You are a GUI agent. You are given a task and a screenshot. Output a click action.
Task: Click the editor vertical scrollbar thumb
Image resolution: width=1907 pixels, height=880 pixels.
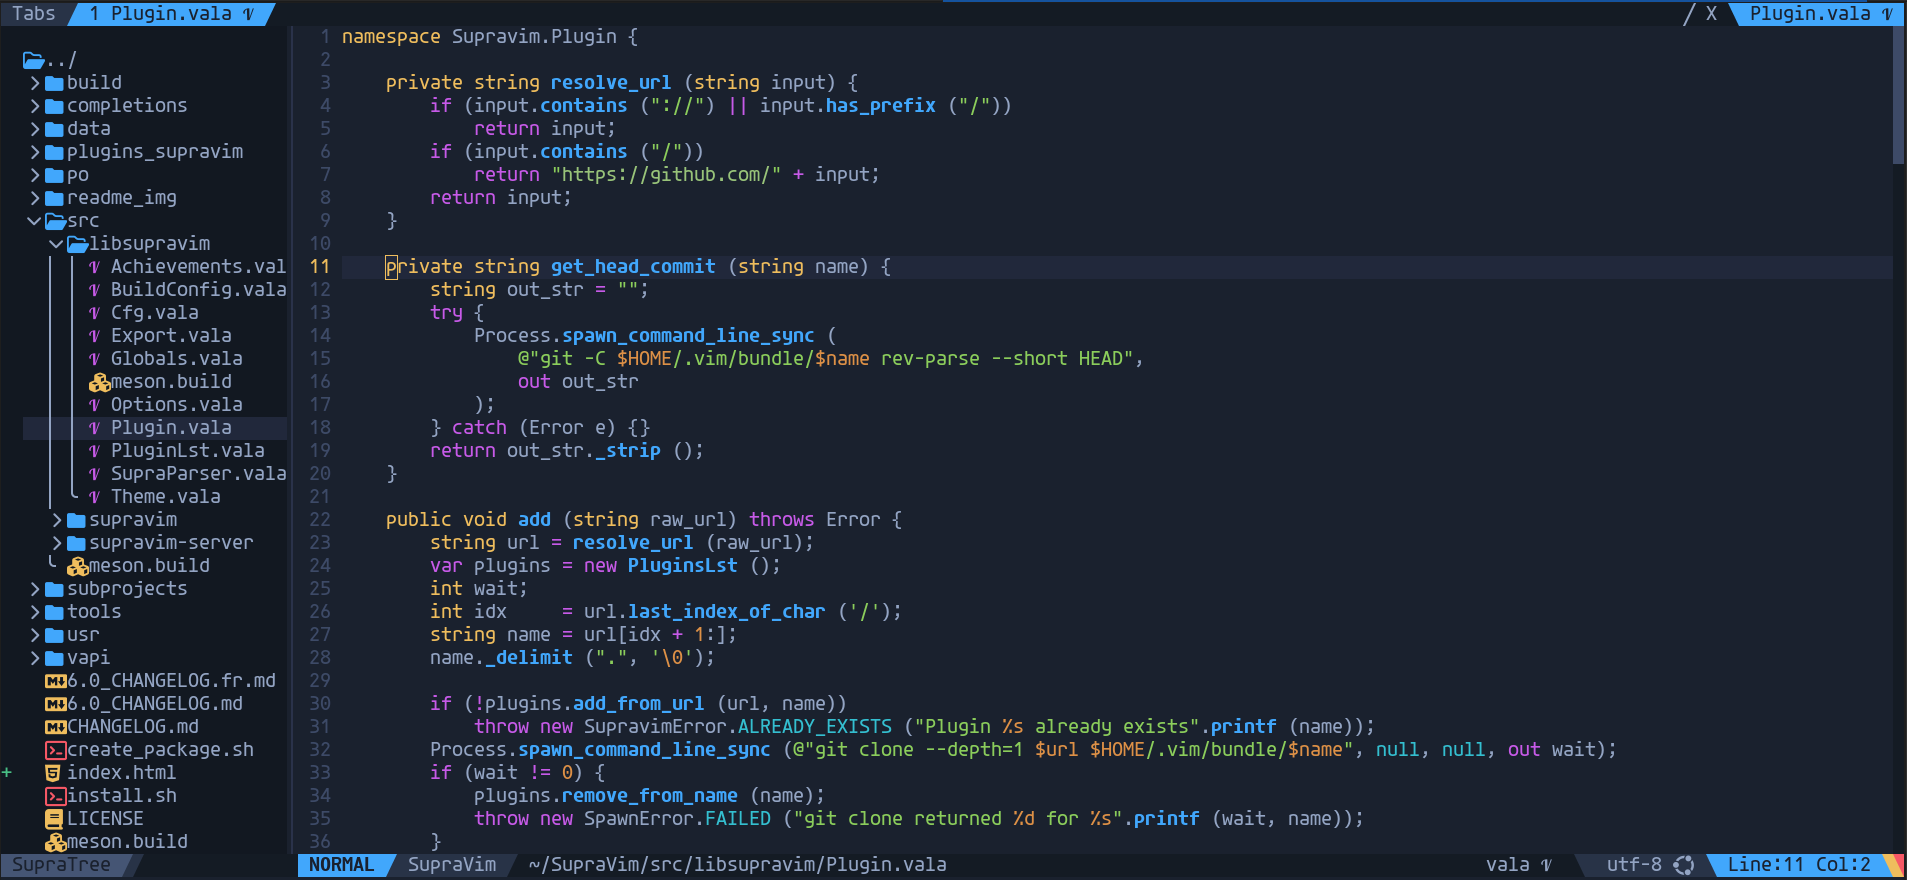[x=1899, y=95]
